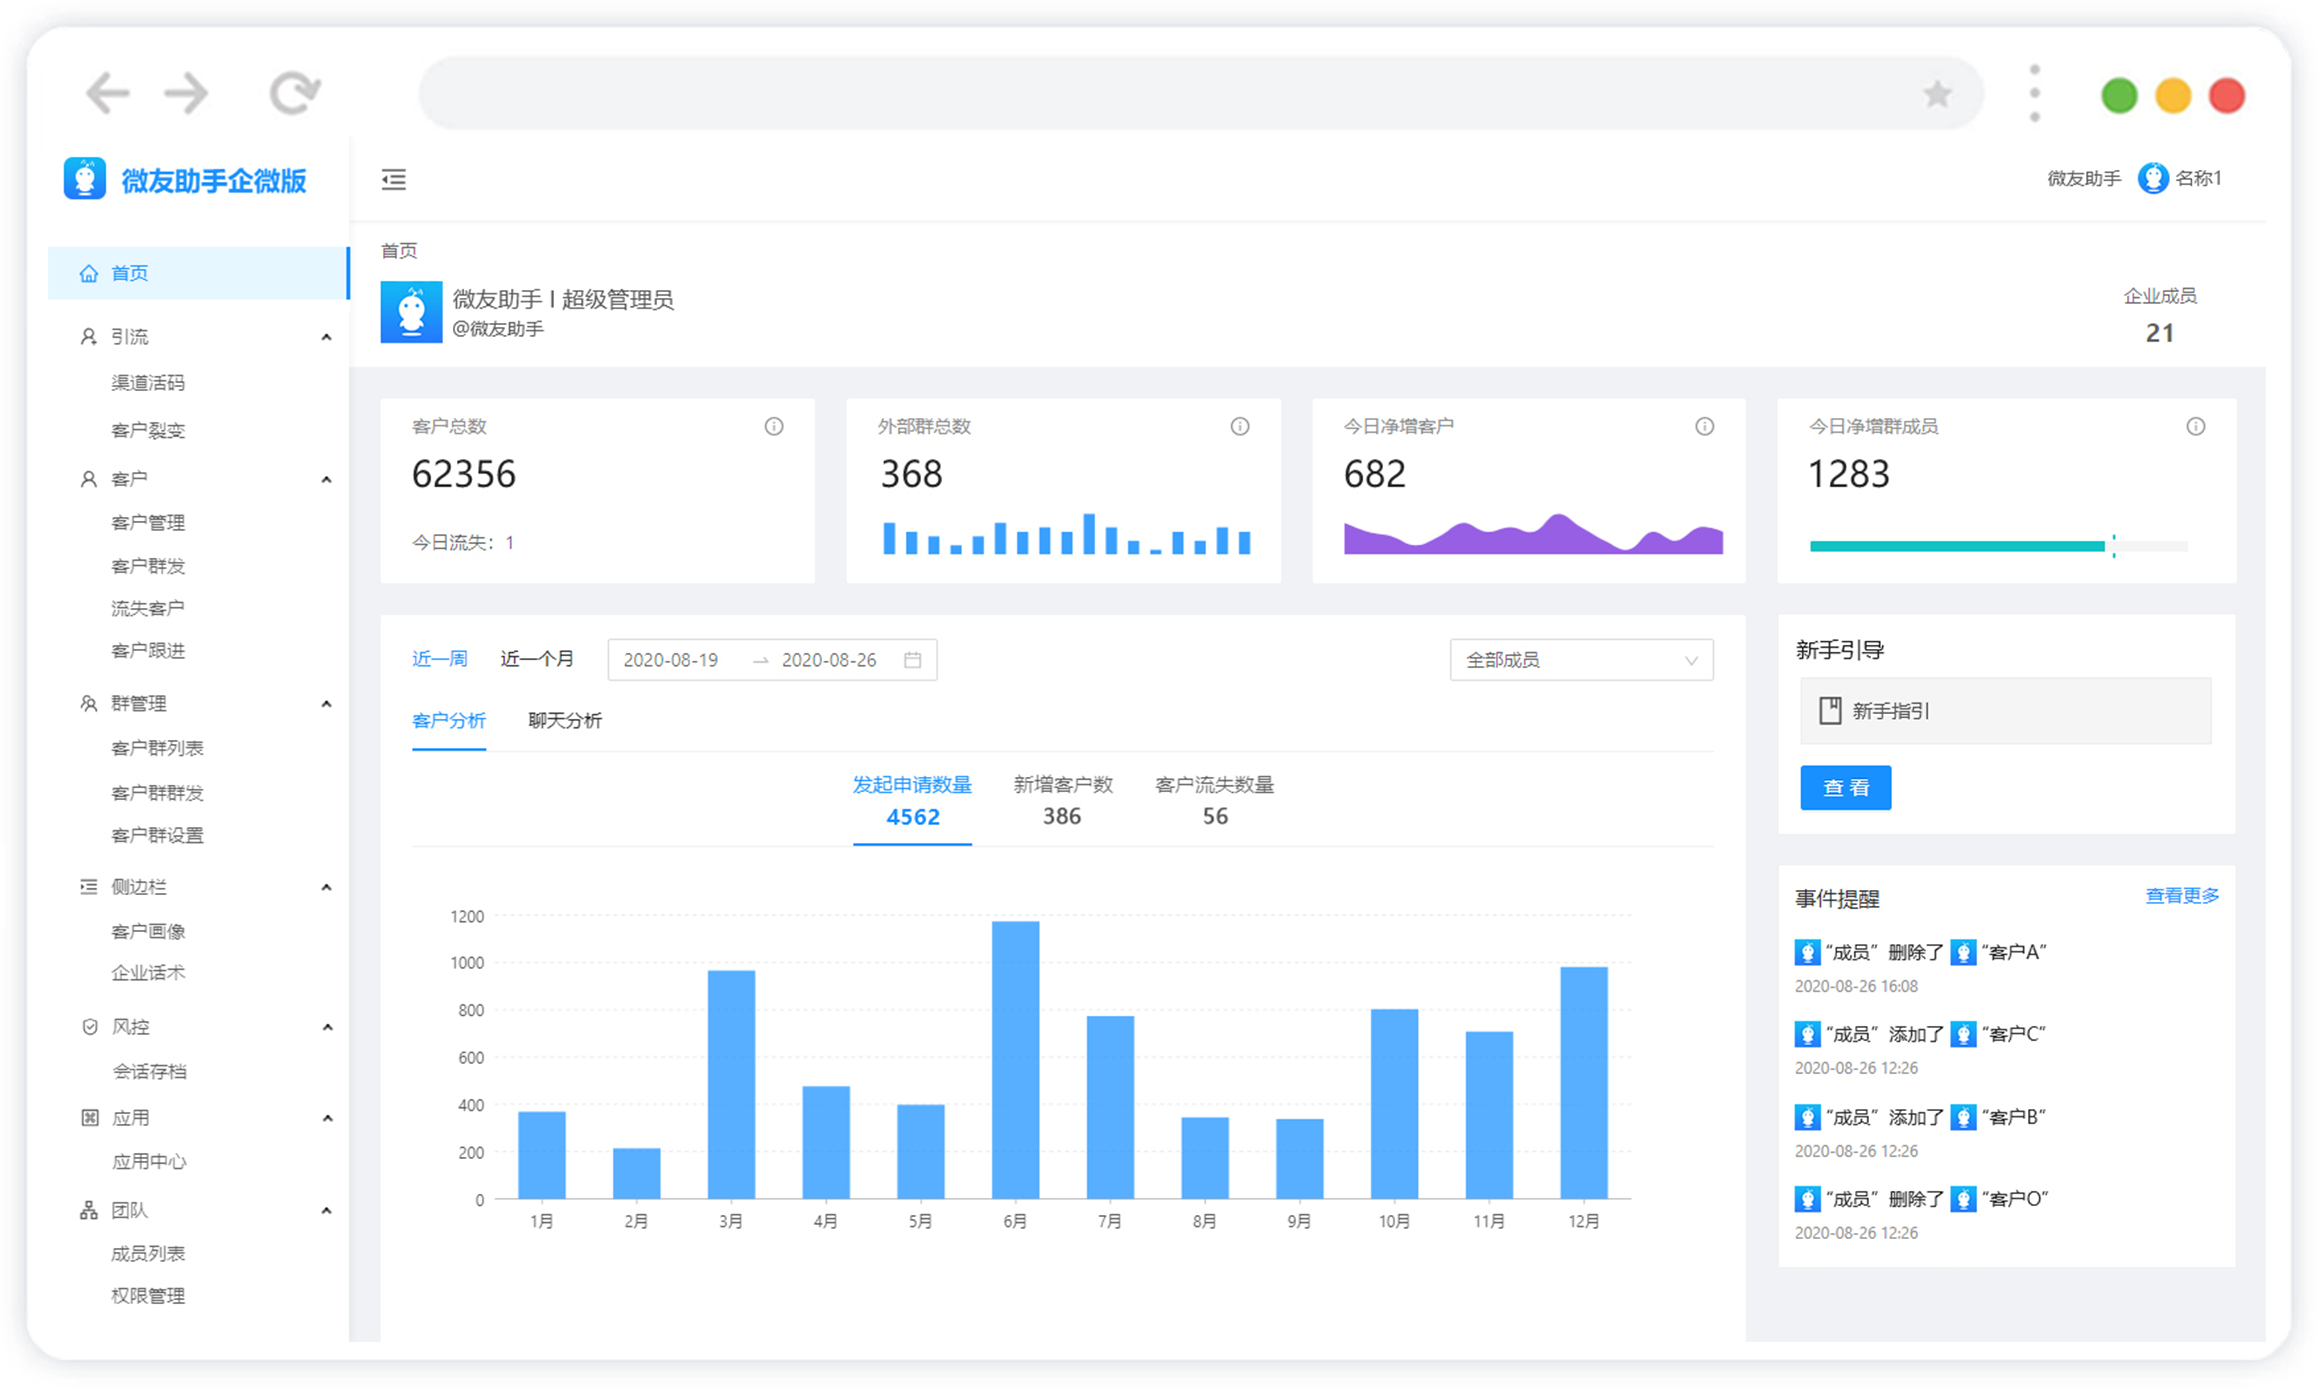Click the 群管理 group icon in sidebar
The image size is (2320, 1388).
coord(89,704)
